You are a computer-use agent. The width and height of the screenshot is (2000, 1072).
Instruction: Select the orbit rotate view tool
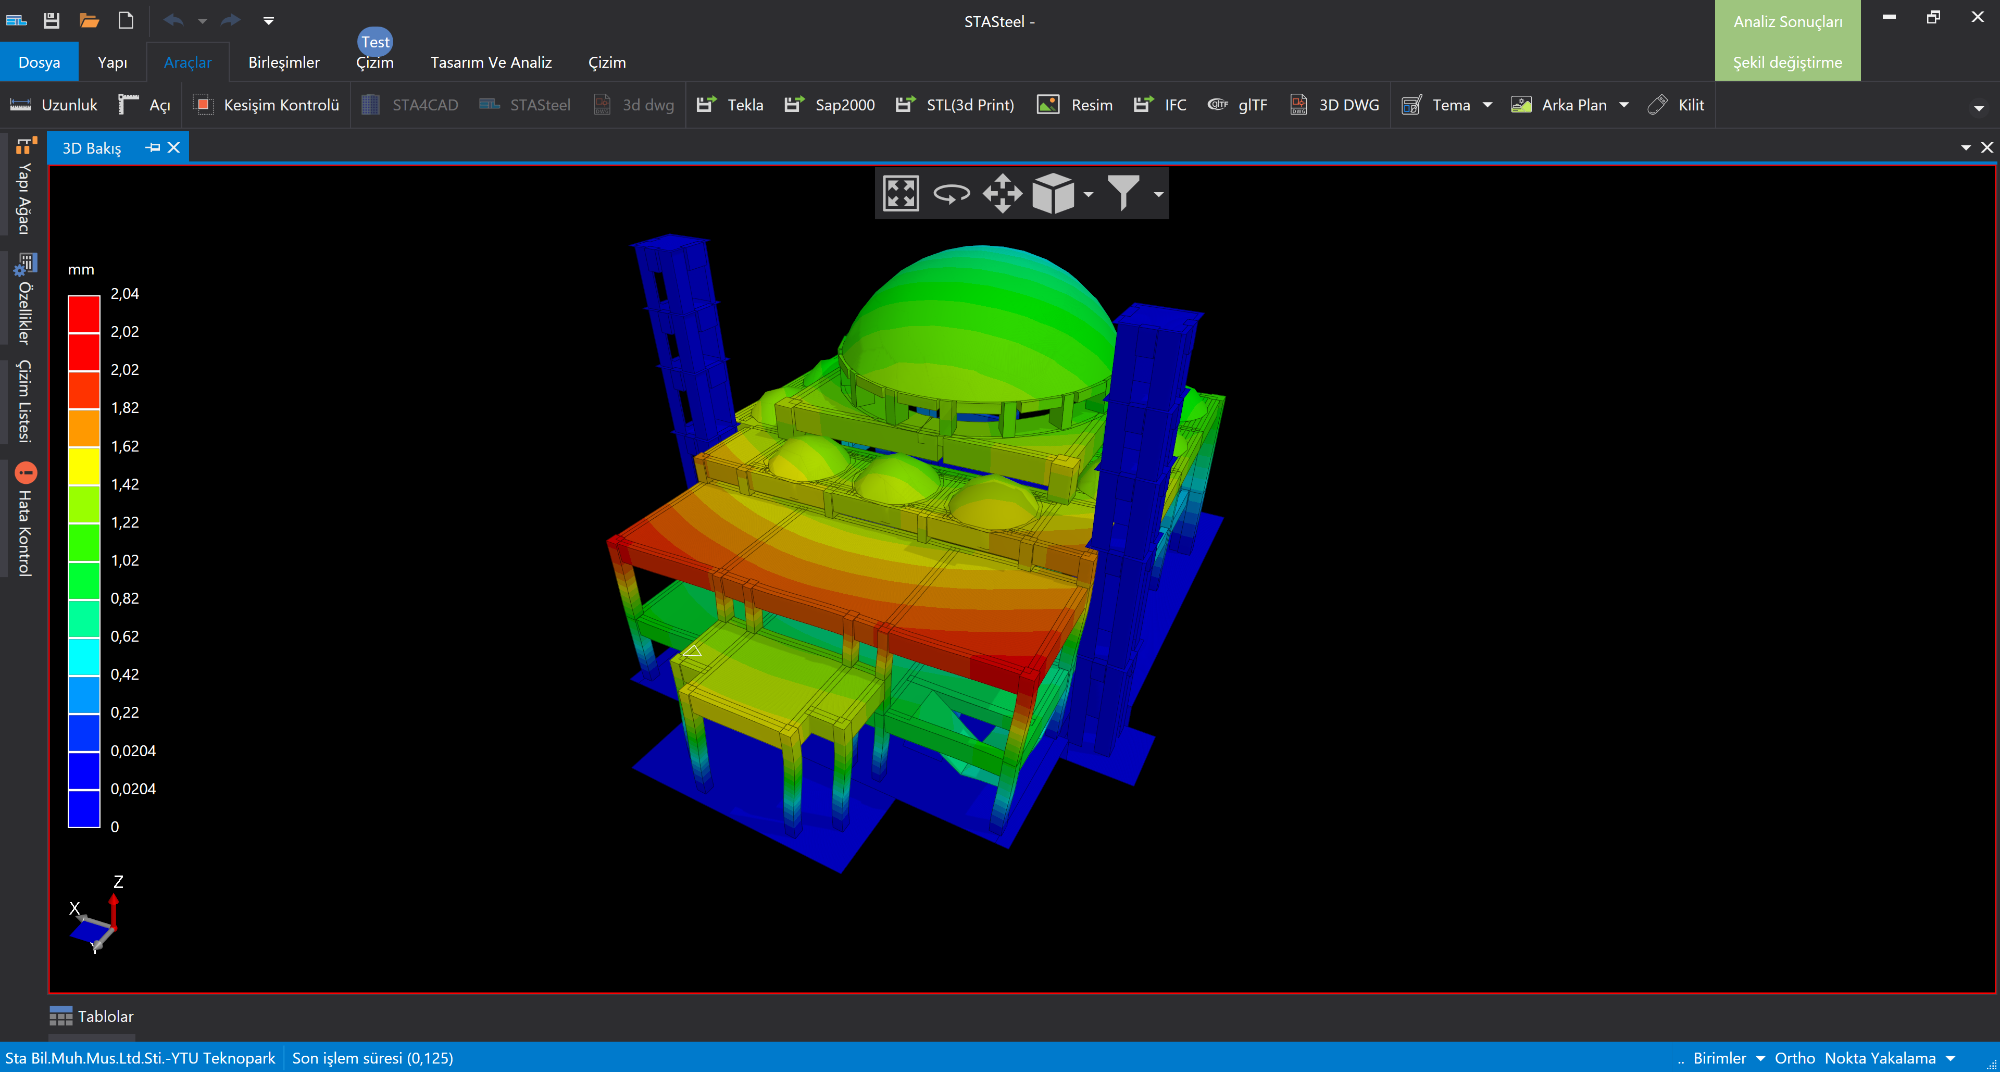coord(951,193)
